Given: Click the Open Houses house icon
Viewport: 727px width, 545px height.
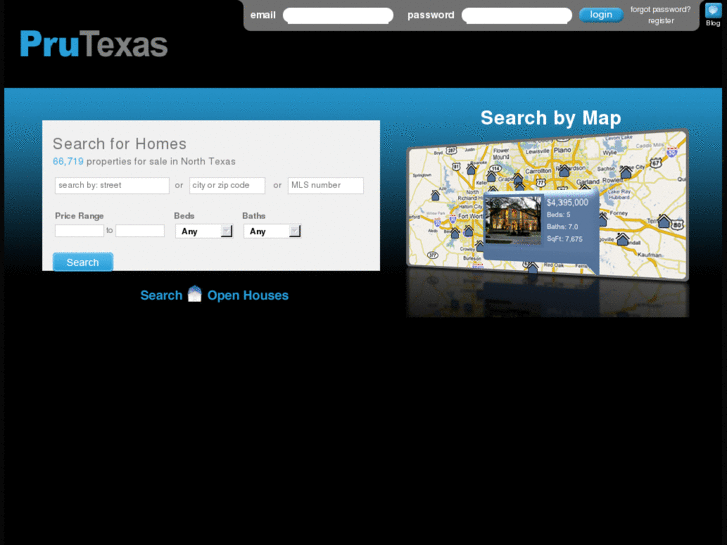Looking at the screenshot, I should [x=195, y=294].
